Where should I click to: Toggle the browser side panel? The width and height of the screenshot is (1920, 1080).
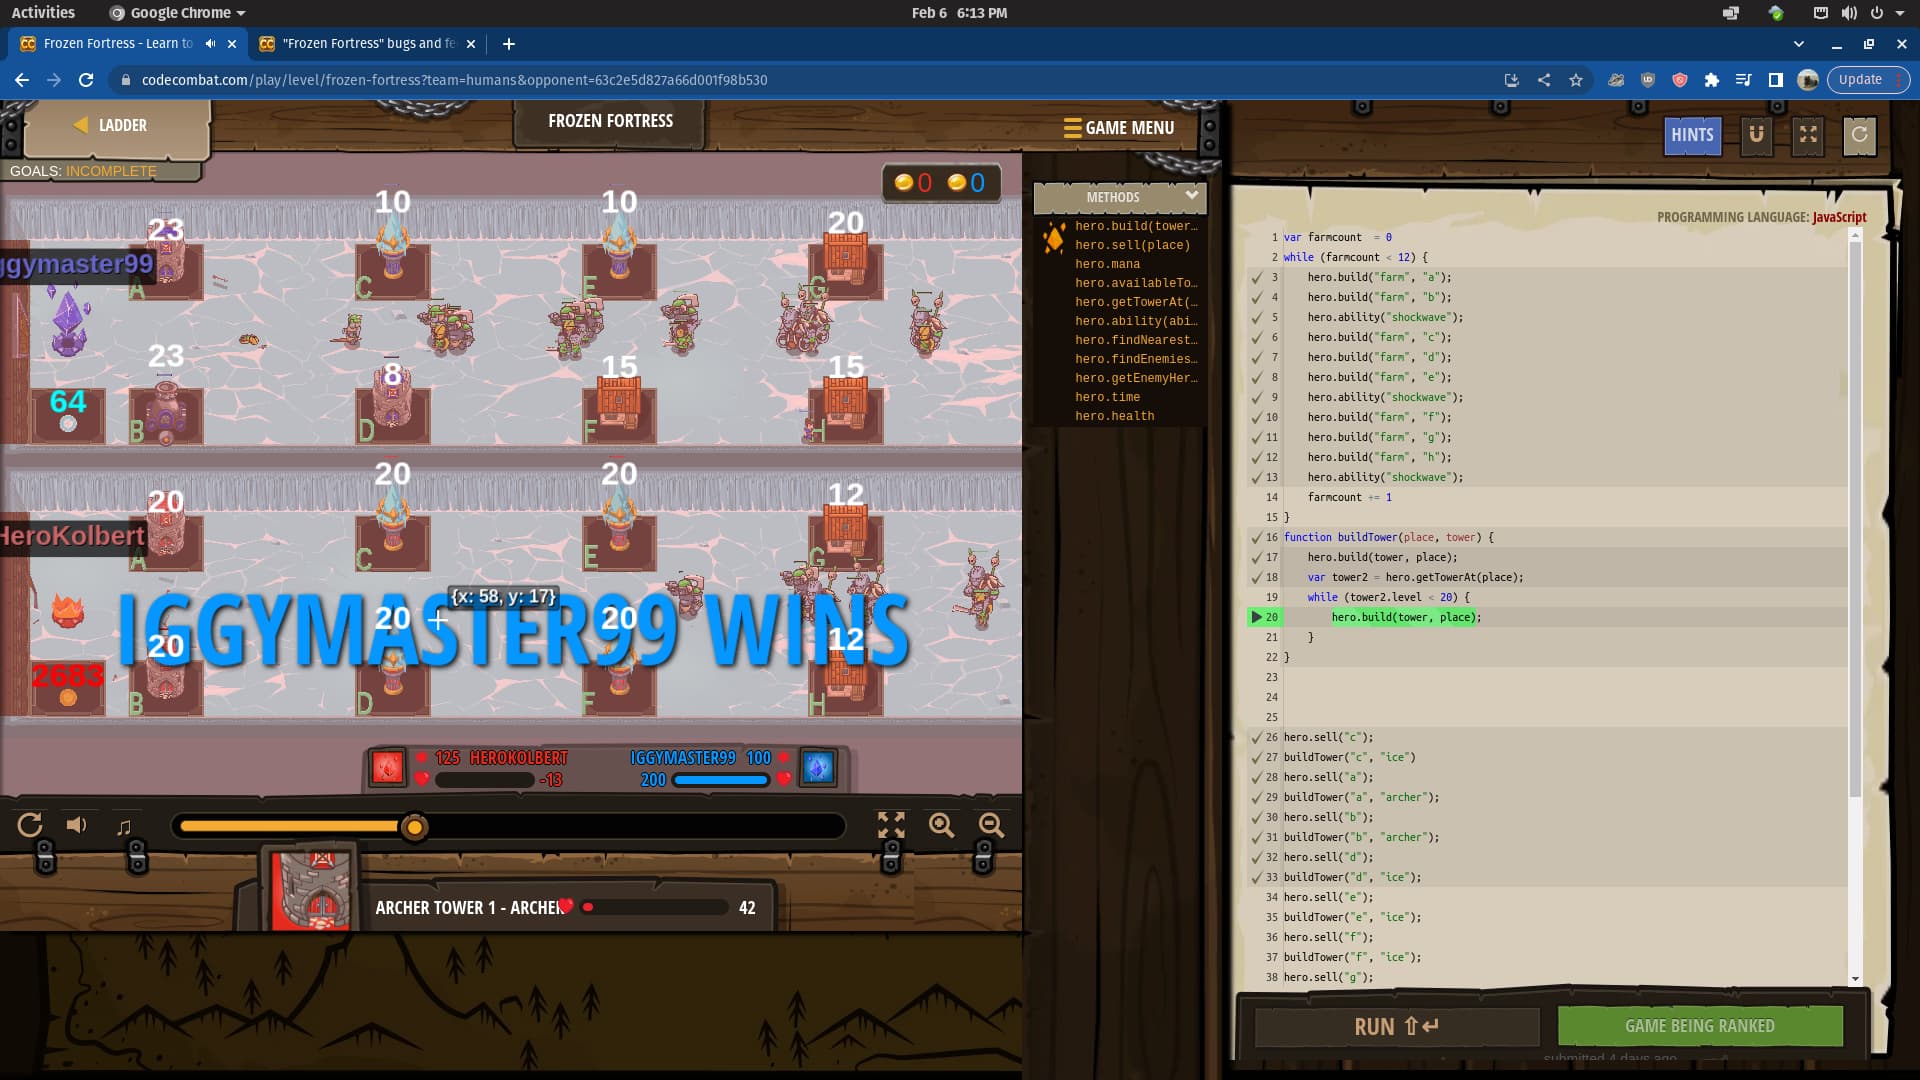pos(1776,80)
